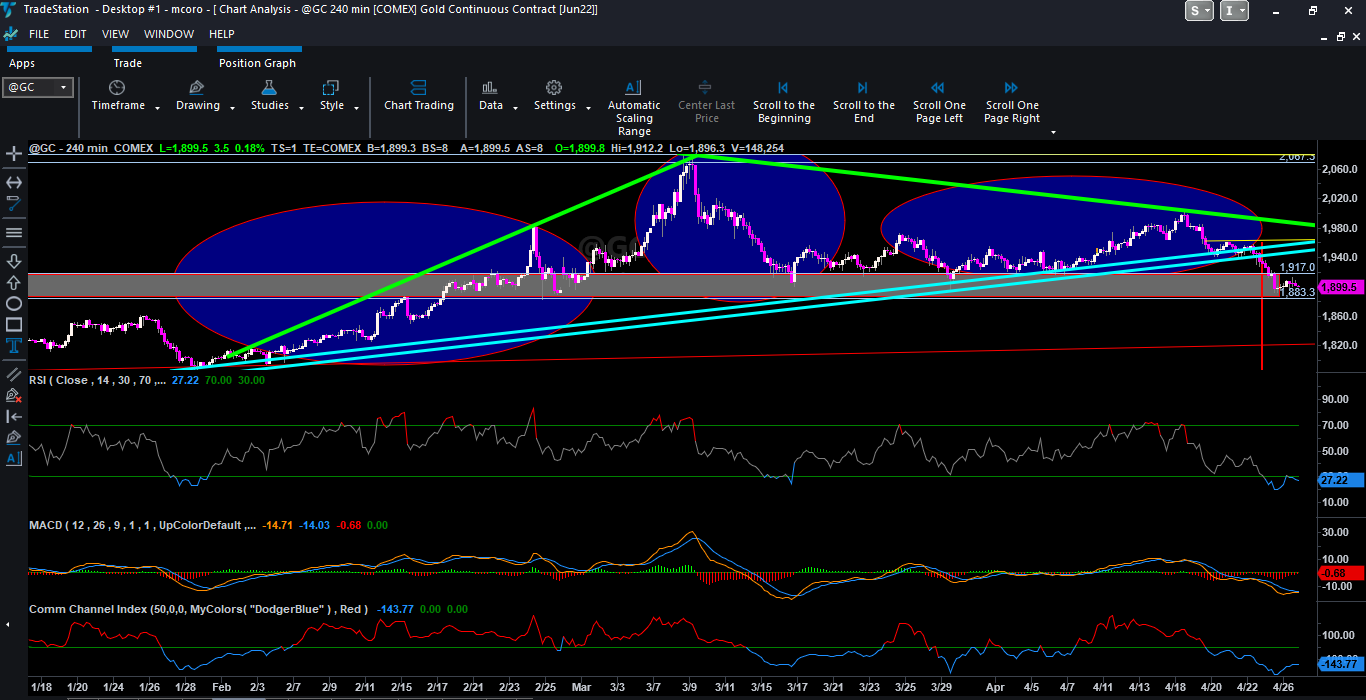Click Scroll One Page Right icon
1366x700 pixels.
pos(1011,88)
